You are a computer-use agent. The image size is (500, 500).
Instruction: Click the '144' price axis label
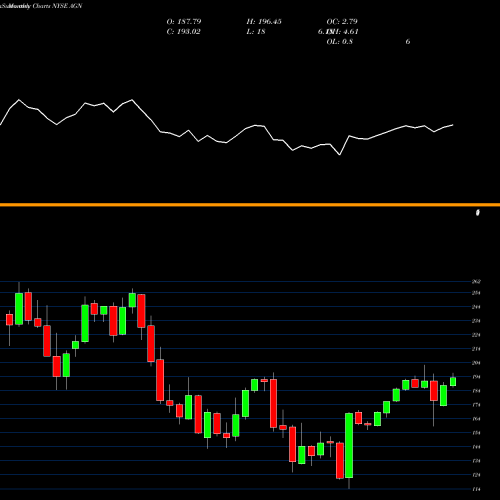coord(476,447)
